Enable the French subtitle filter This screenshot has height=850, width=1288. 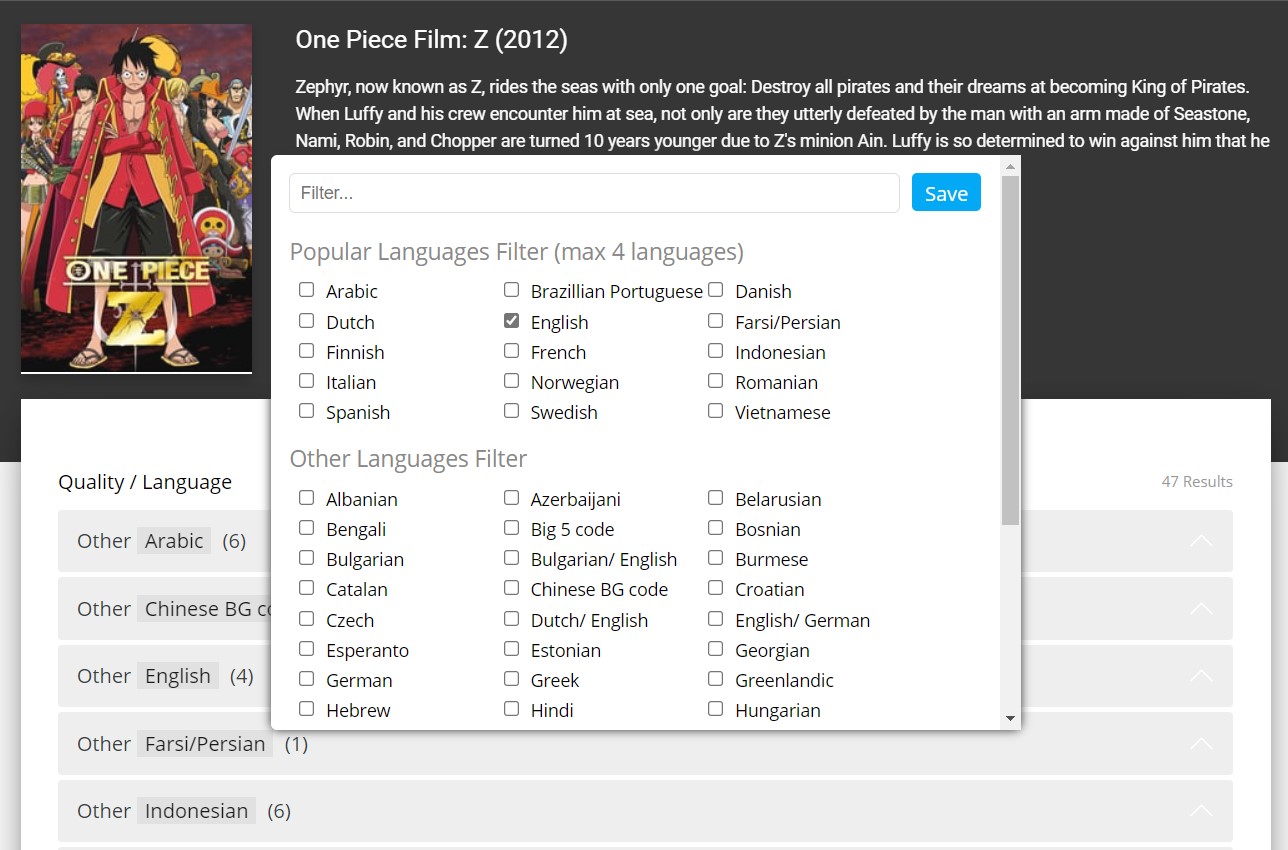(511, 350)
